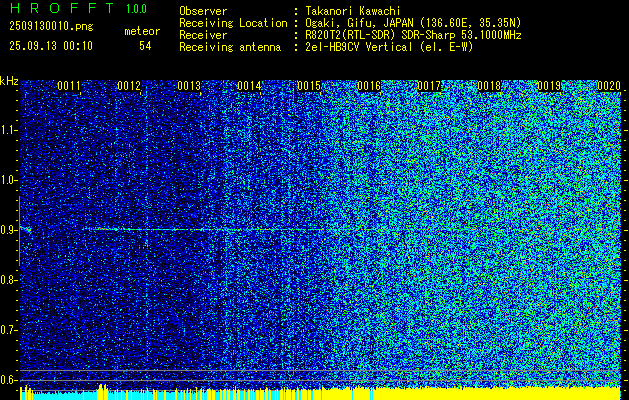This screenshot has height=400, width=629.
Task: Click the 1.0 frequency axis label
Action: (7, 180)
